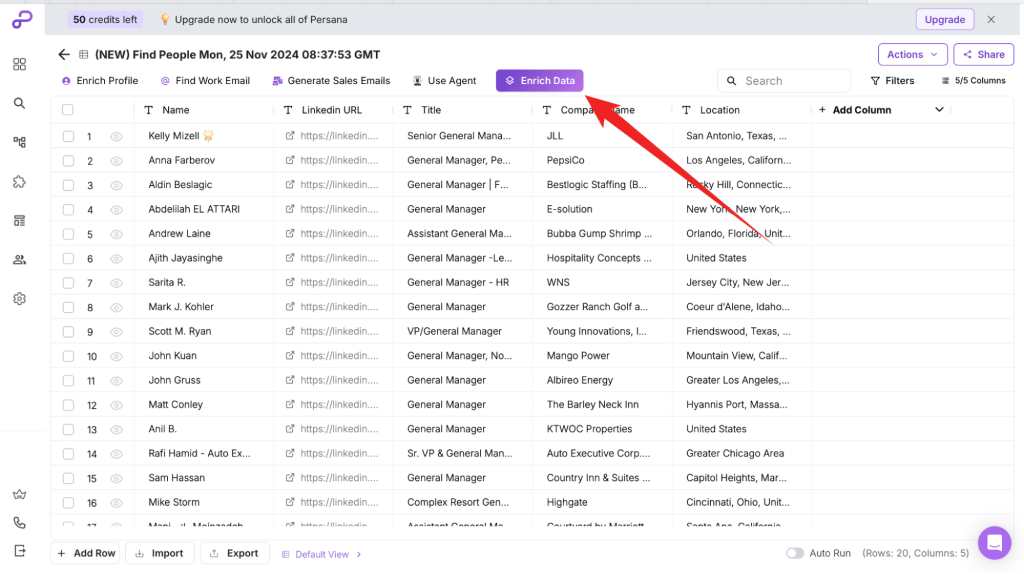Click the Share button
The width and height of the screenshot is (1024, 574).
984,55
